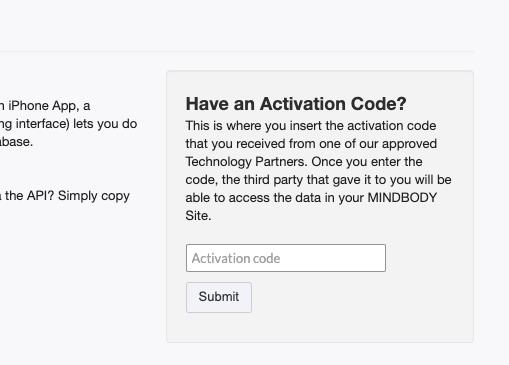Submit the activation code
Viewport: 509px width, 365px height.
[x=219, y=297]
